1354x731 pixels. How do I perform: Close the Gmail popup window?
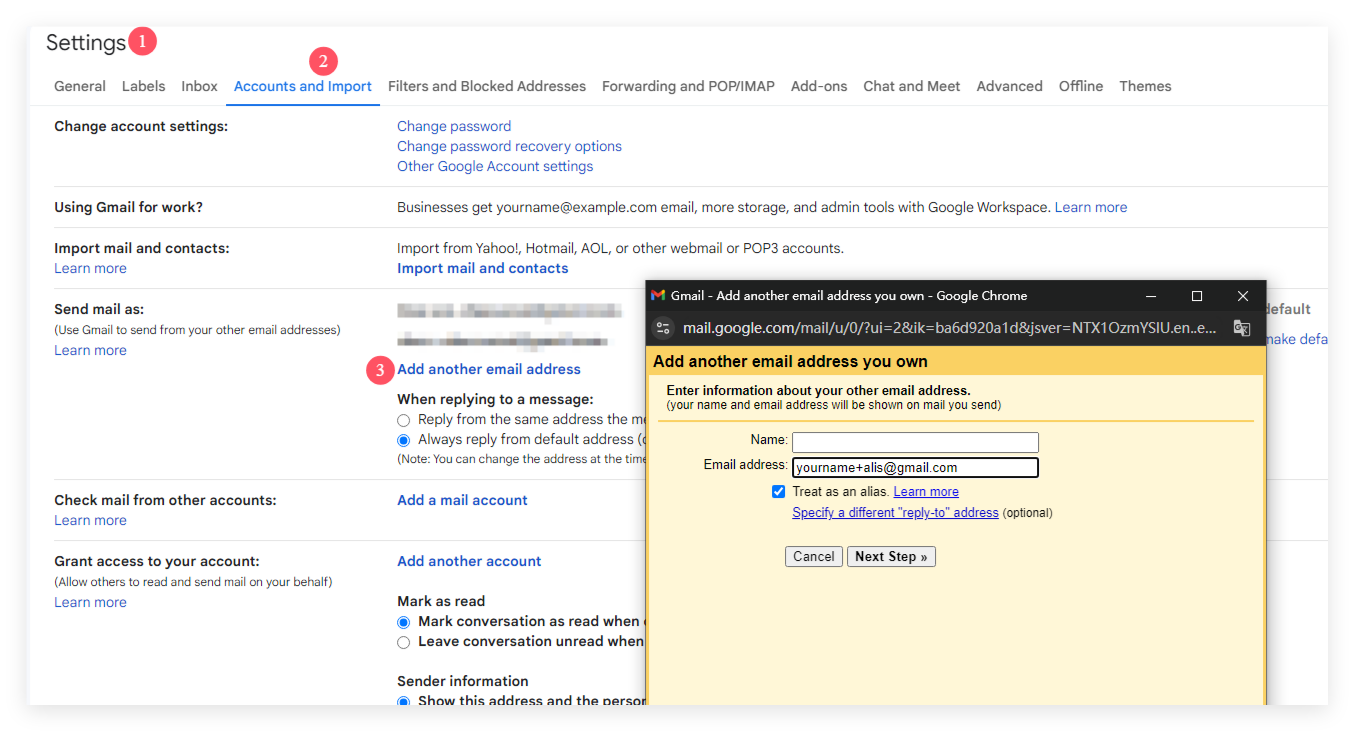point(1243,296)
